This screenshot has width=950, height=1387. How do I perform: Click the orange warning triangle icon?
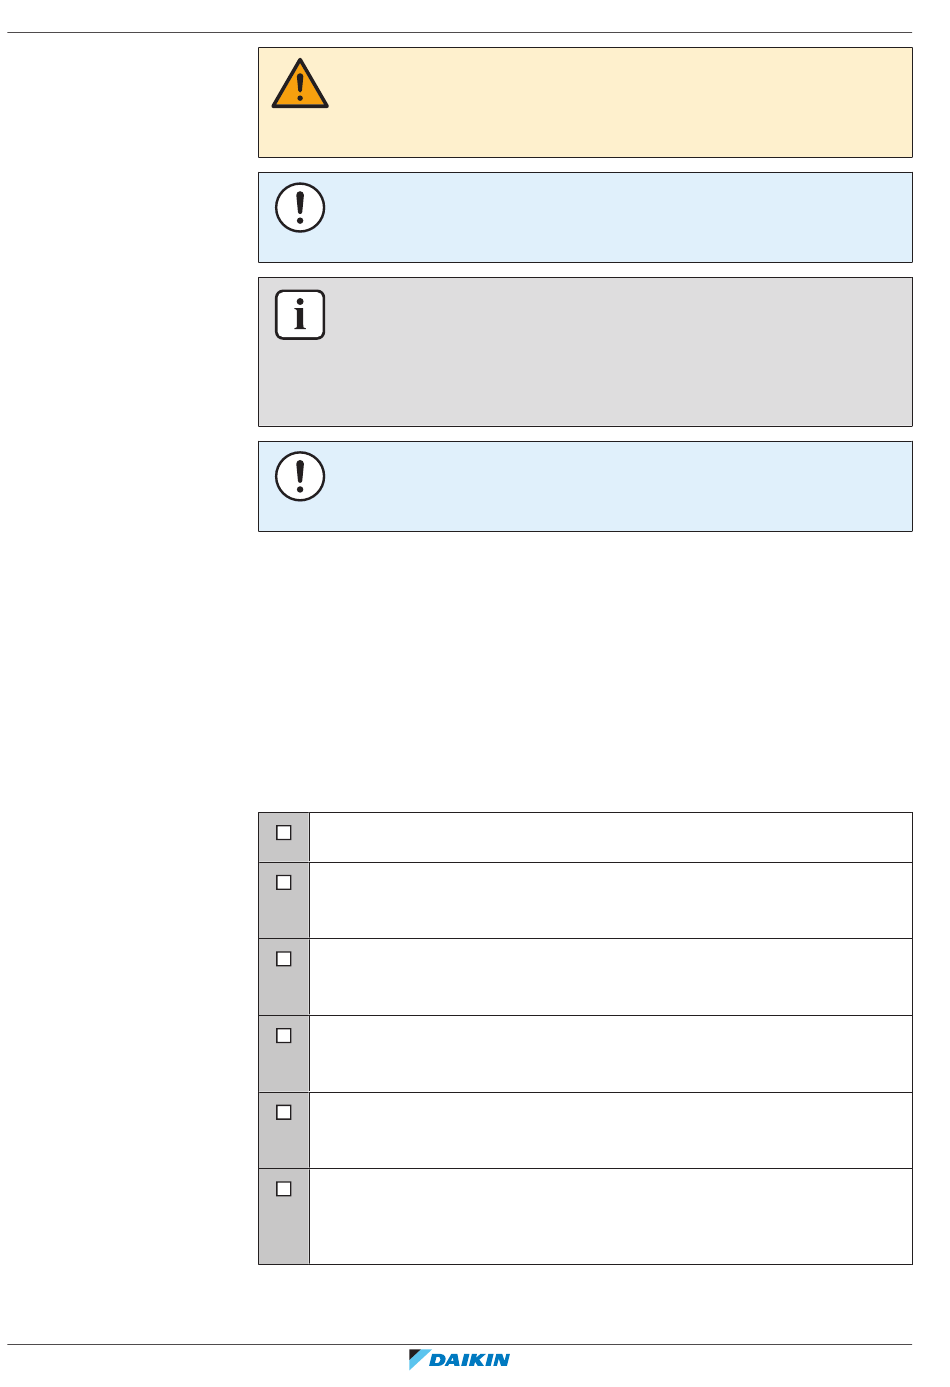point(300,85)
